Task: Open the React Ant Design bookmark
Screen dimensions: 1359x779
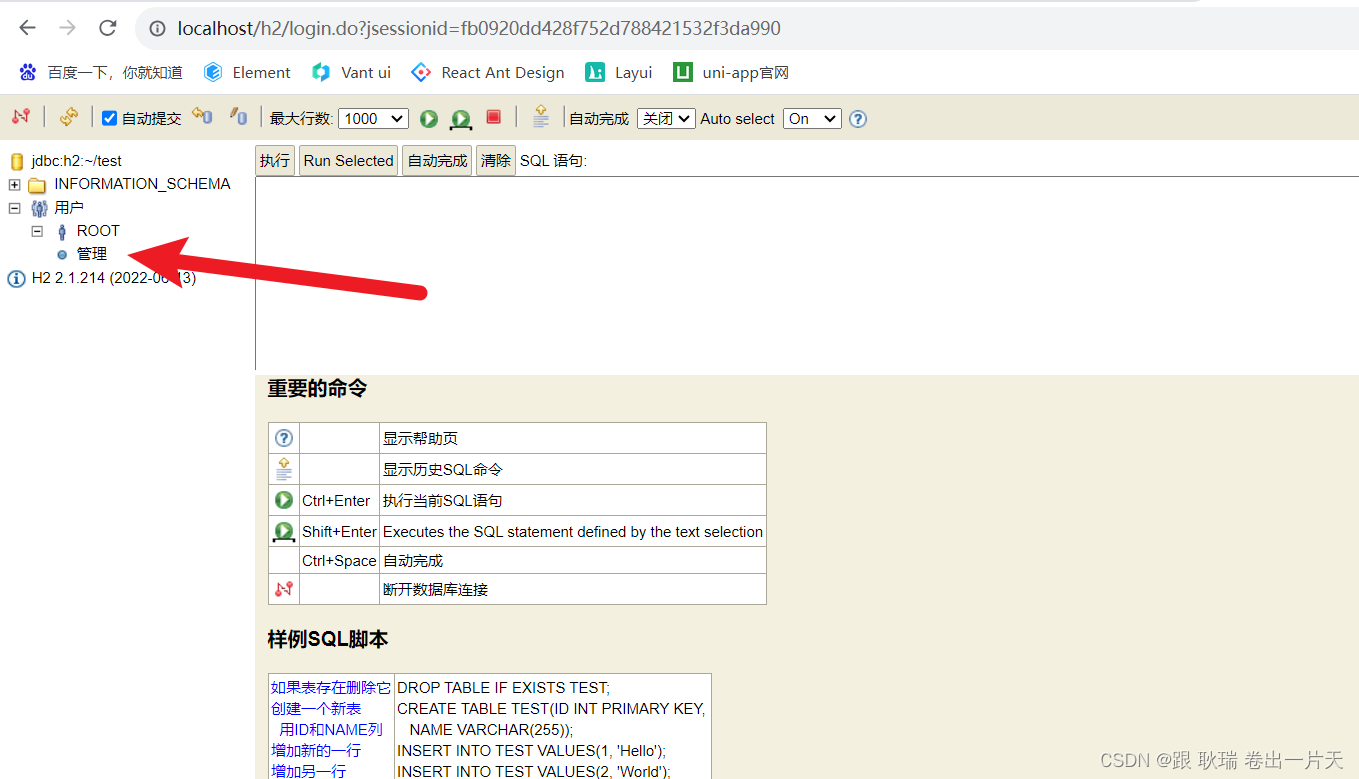Action: pos(488,72)
